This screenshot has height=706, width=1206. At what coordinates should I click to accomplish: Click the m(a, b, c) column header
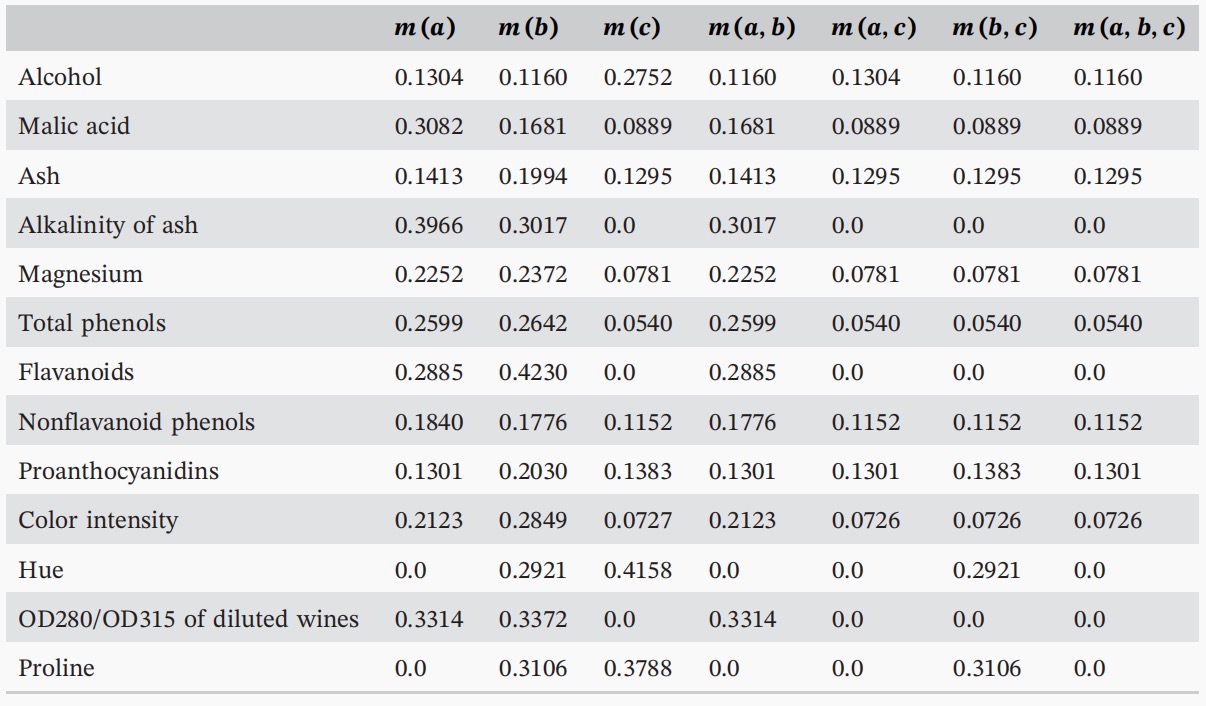coord(1129,28)
